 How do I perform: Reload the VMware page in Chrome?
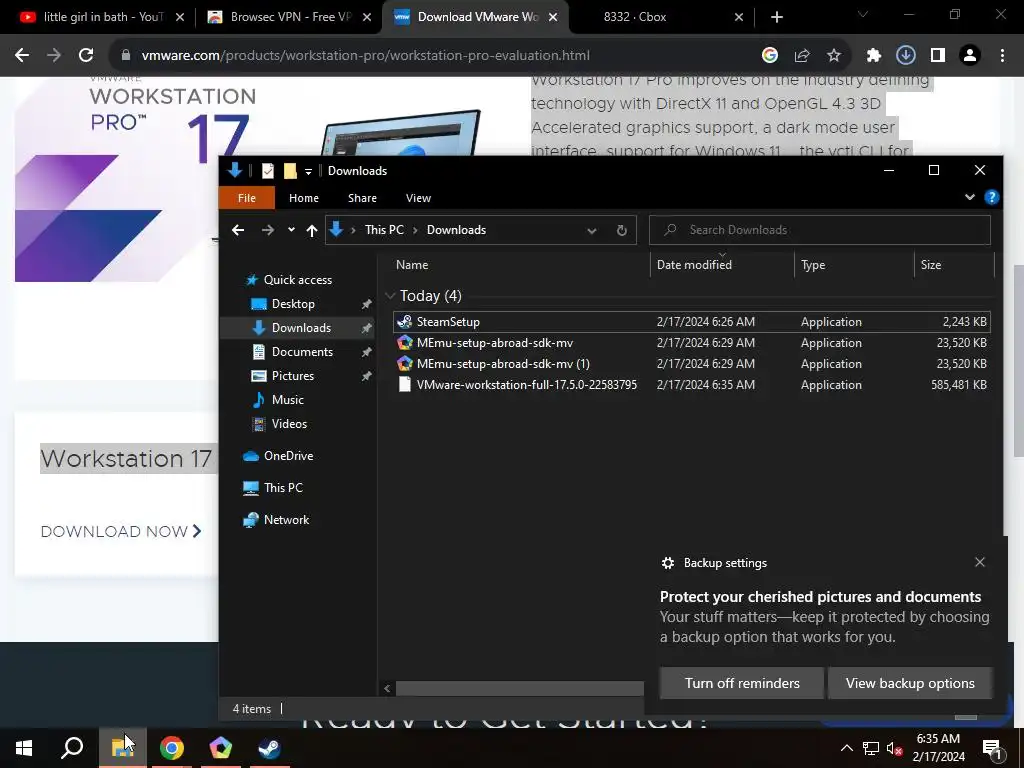tap(86, 56)
